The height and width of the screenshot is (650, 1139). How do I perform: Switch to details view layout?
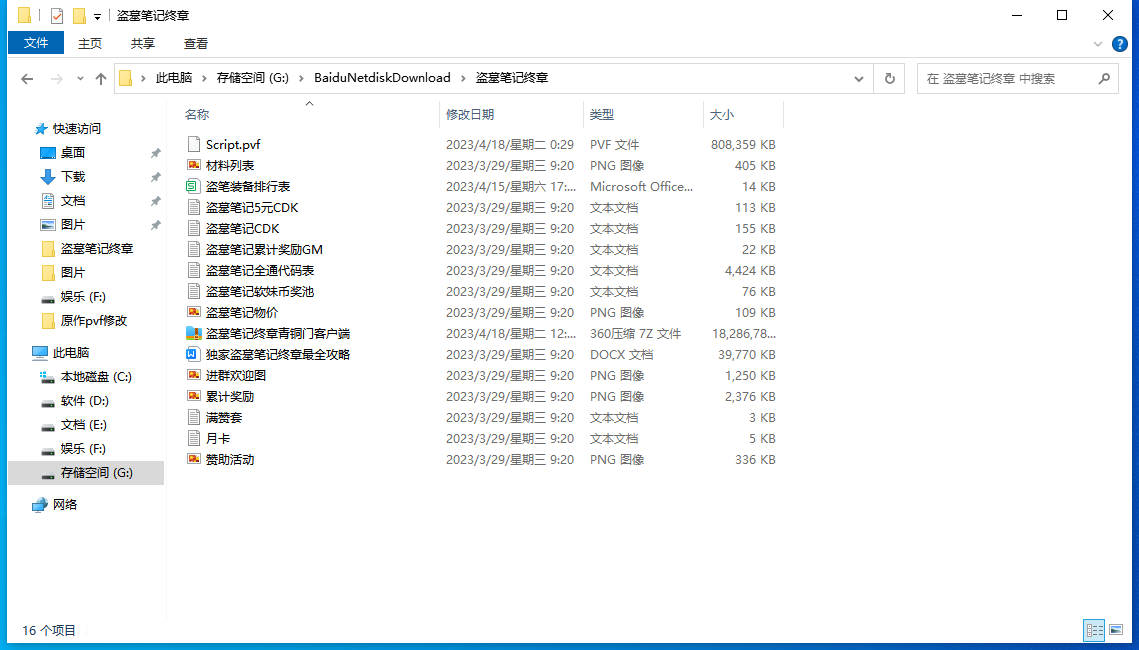1094,630
